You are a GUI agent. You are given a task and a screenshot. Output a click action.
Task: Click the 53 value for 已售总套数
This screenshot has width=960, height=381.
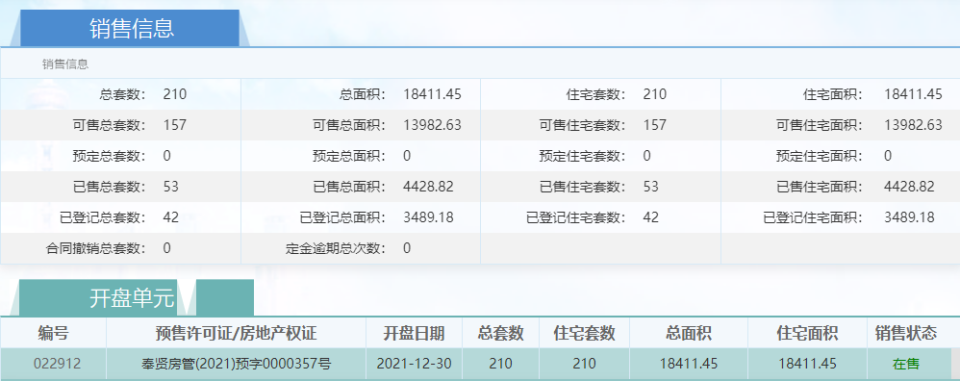171,187
